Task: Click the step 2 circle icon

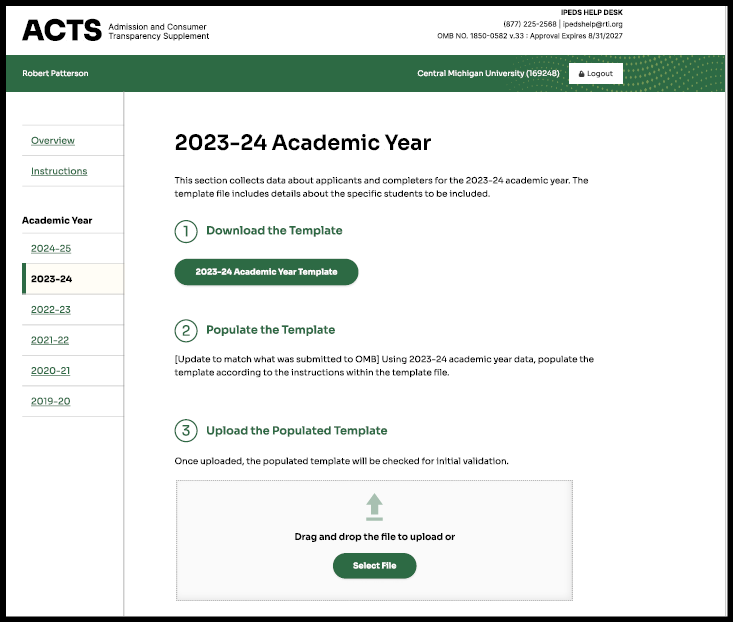Action: [x=186, y=330]
